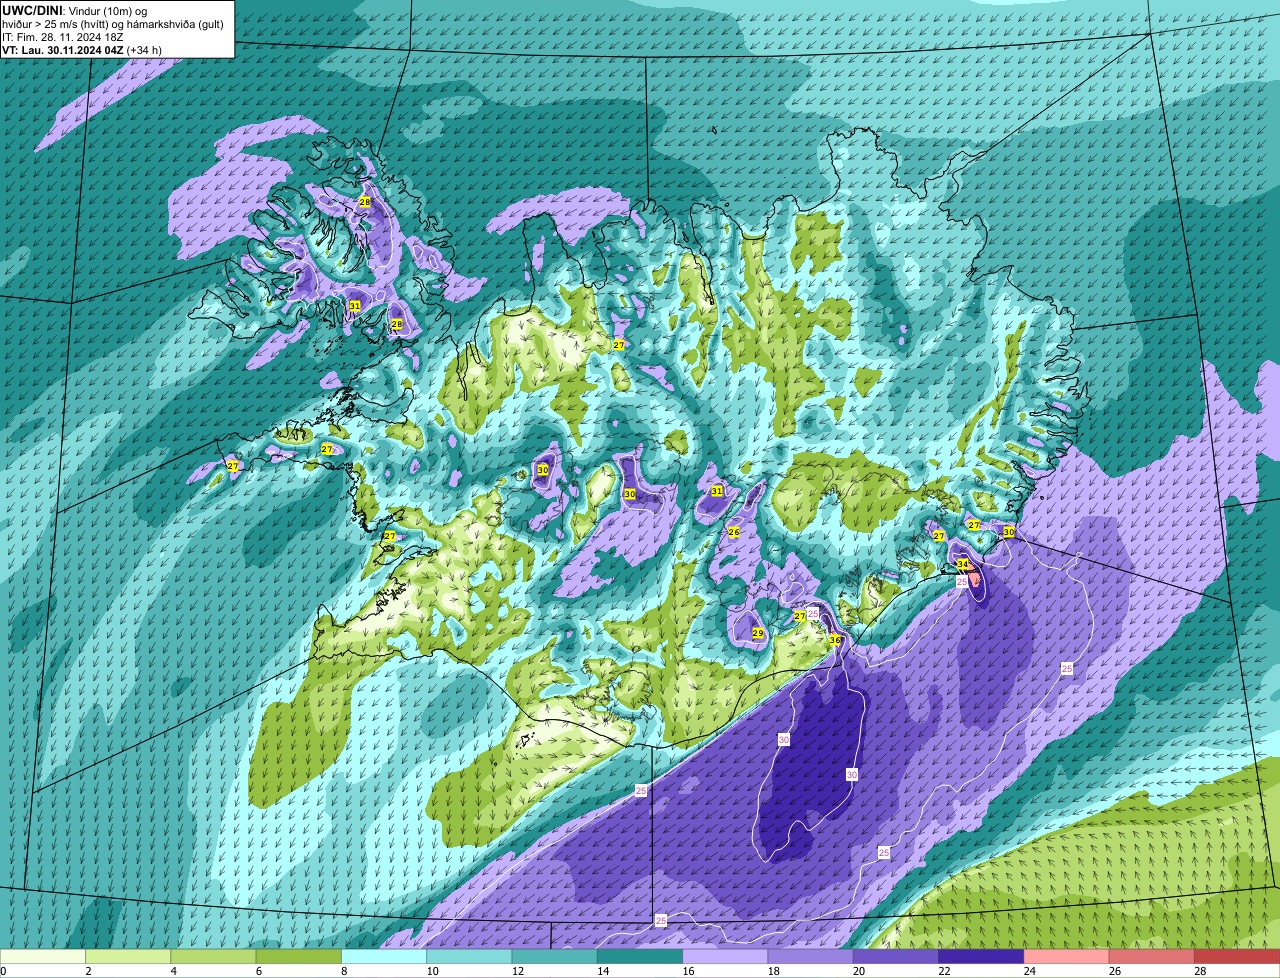Viewport: 1280px width, 978px height.
Task: Select the legend tick label 8
Action: [344, 971]
